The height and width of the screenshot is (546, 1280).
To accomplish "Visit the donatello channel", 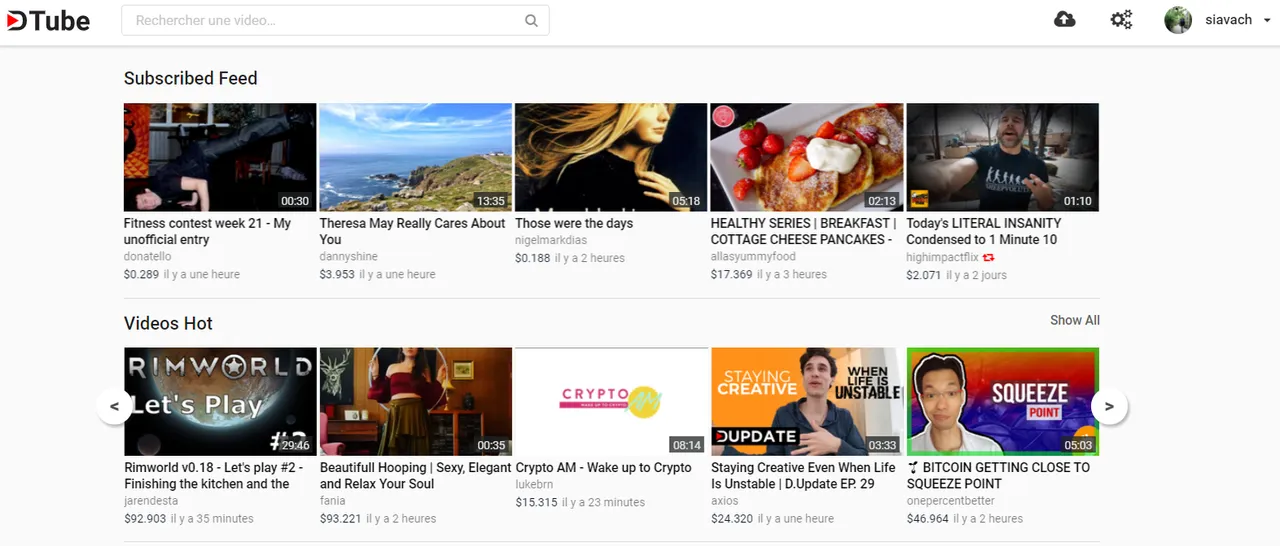I will tap(148, 257).
